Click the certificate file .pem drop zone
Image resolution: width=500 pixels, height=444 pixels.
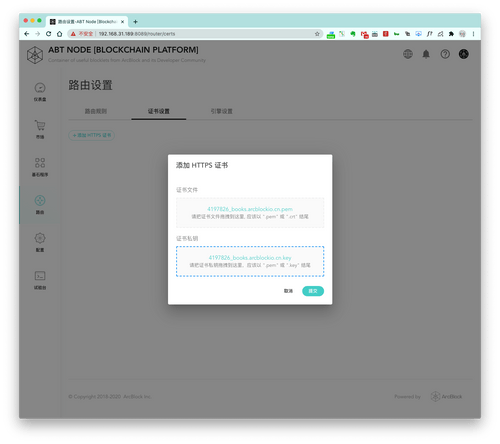250,213
